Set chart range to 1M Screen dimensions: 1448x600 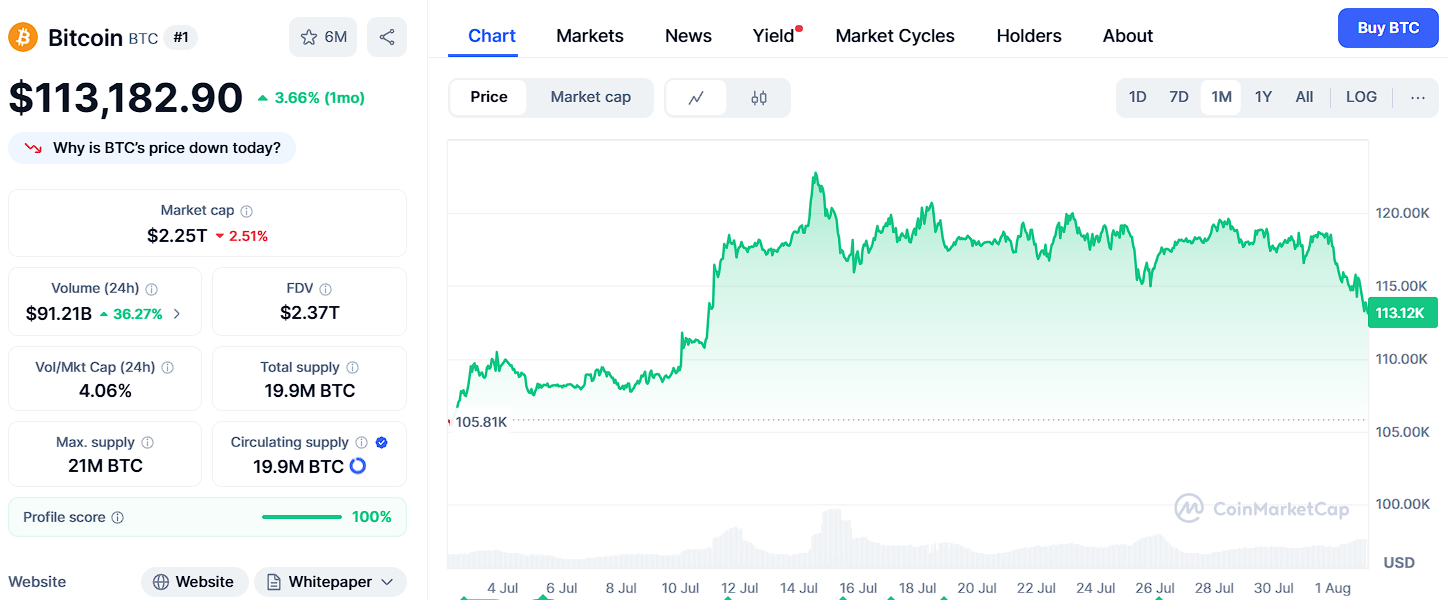[x=1221, y=97]
